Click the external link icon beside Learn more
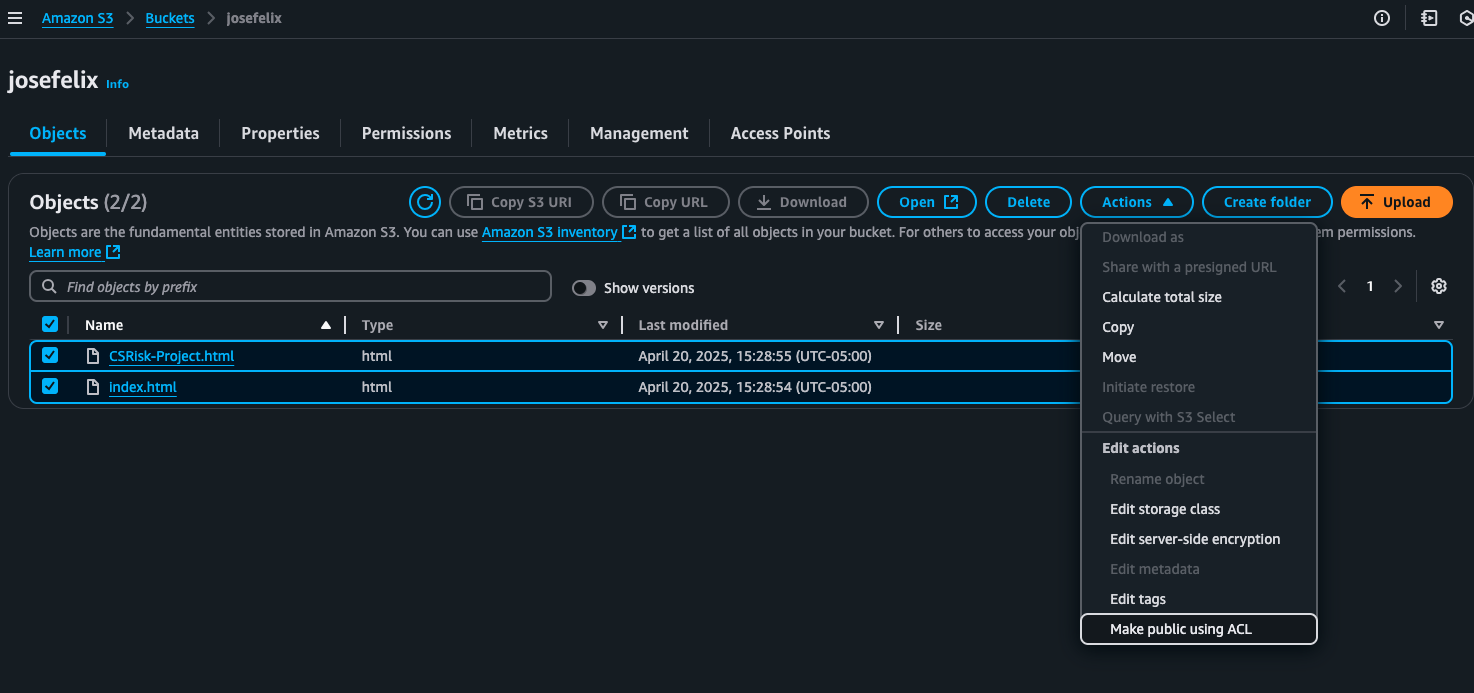The width and height of the screenshot is (1474, 693). (x=113, y=252)
